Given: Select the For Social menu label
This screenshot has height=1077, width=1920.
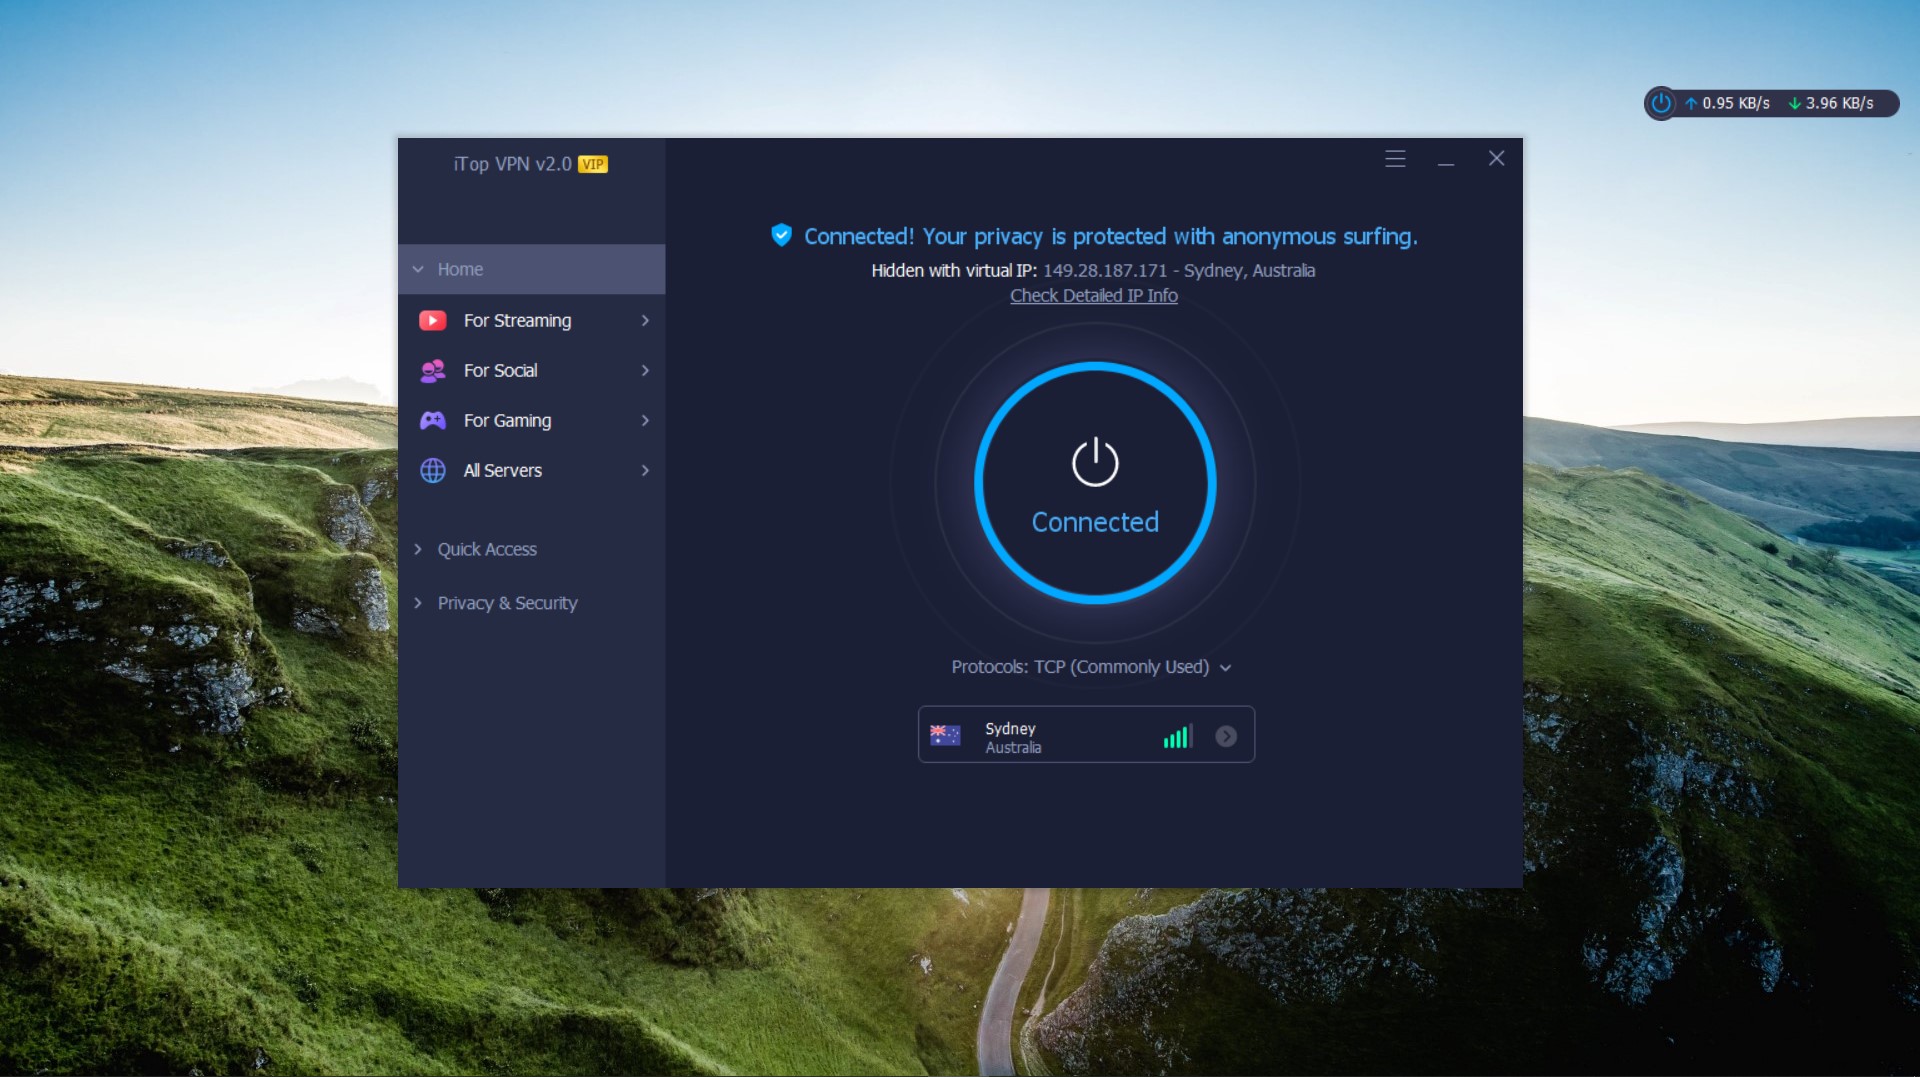Looking at the screenshot, I should pyautogui.click(x=500, y=371).
